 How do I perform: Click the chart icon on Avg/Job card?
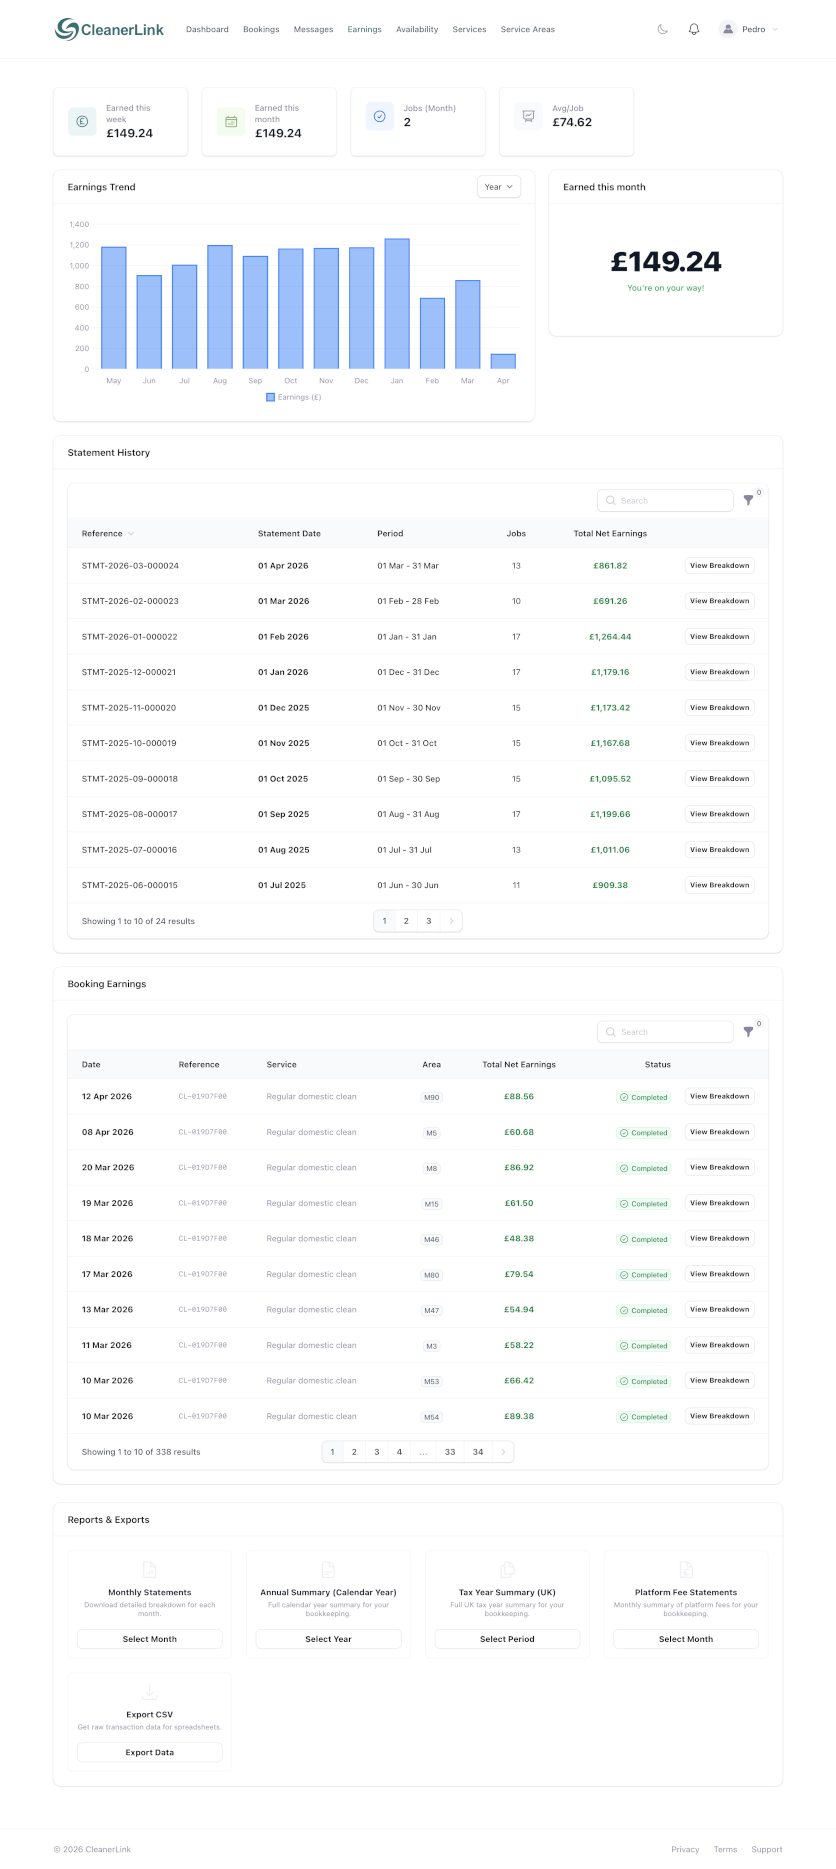click(x=528, y=116)
